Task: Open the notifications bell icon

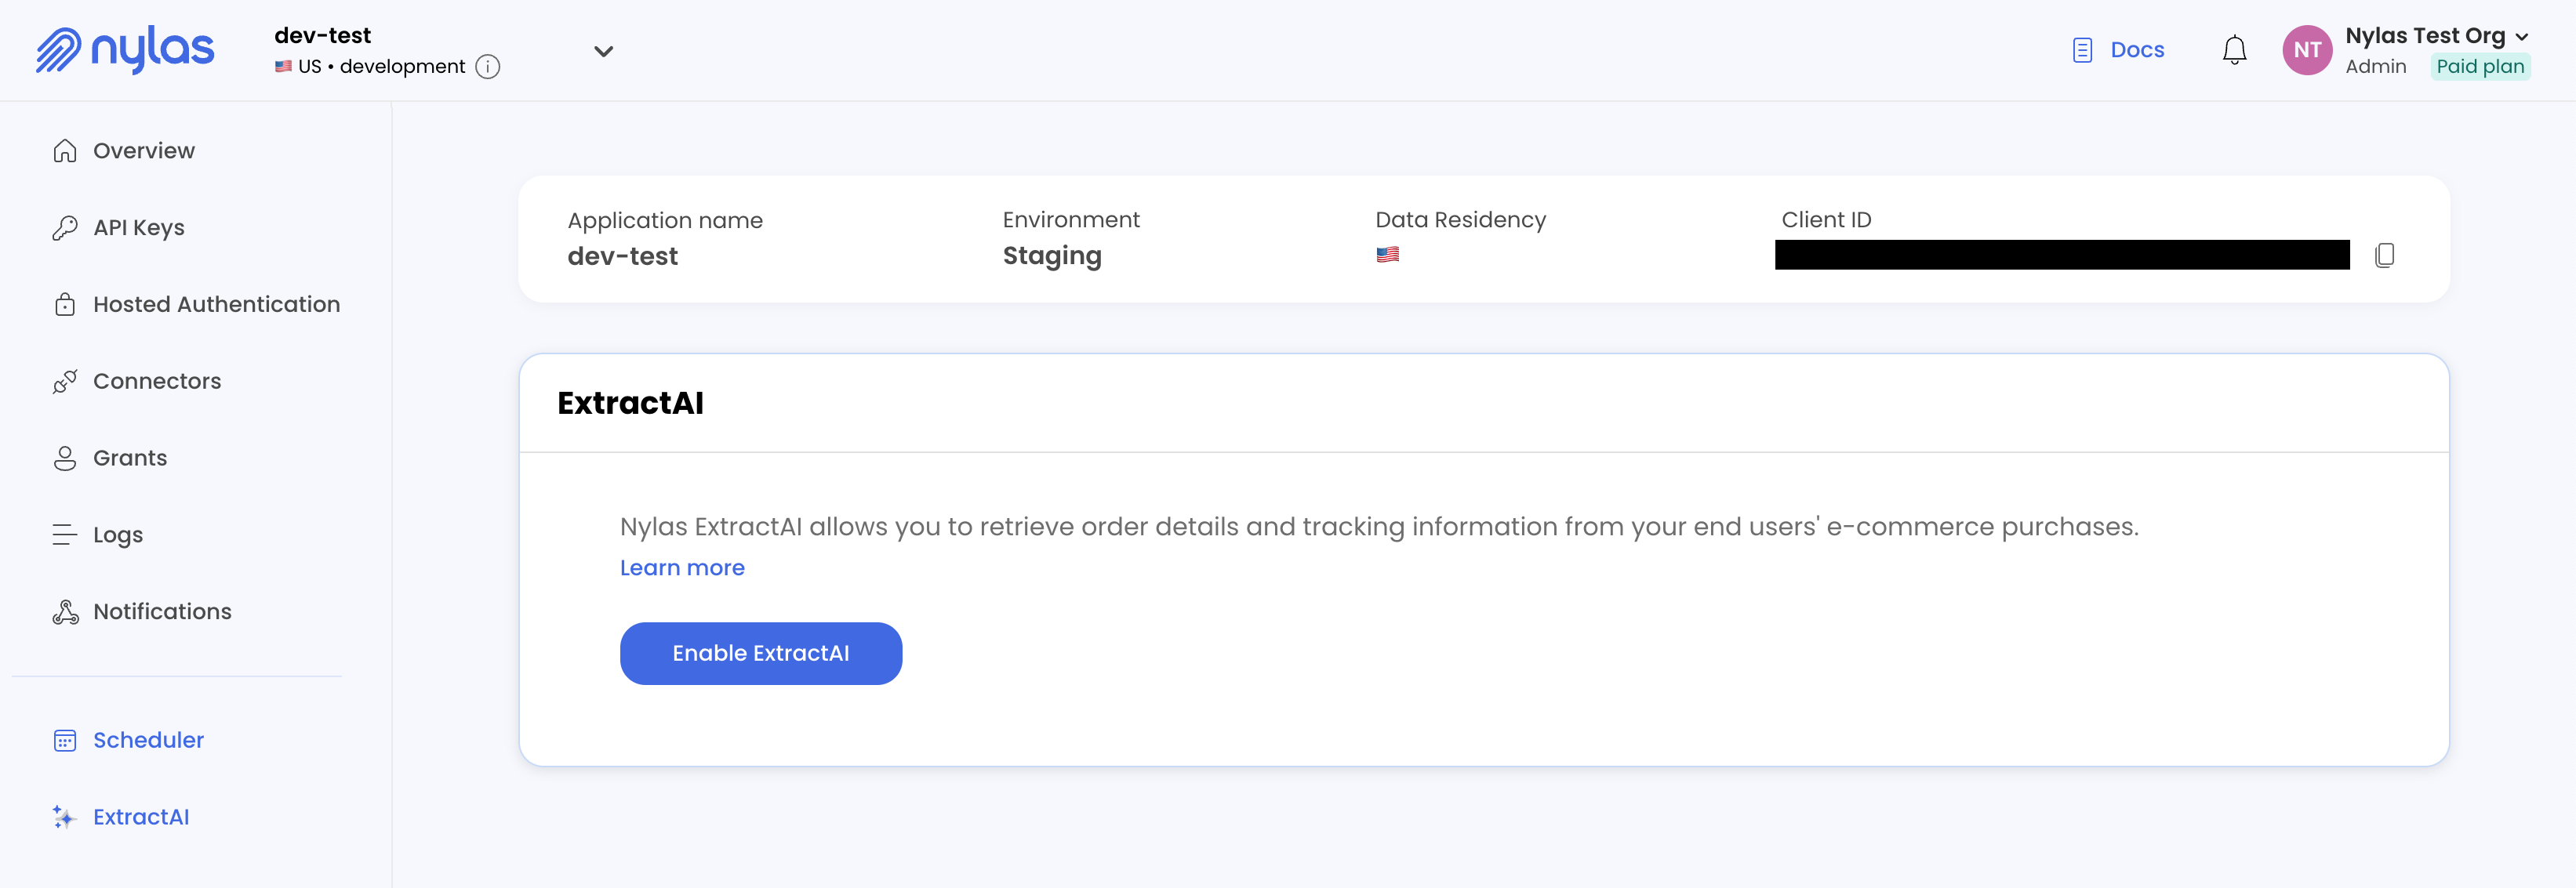Action: (x=2234, y=50)
